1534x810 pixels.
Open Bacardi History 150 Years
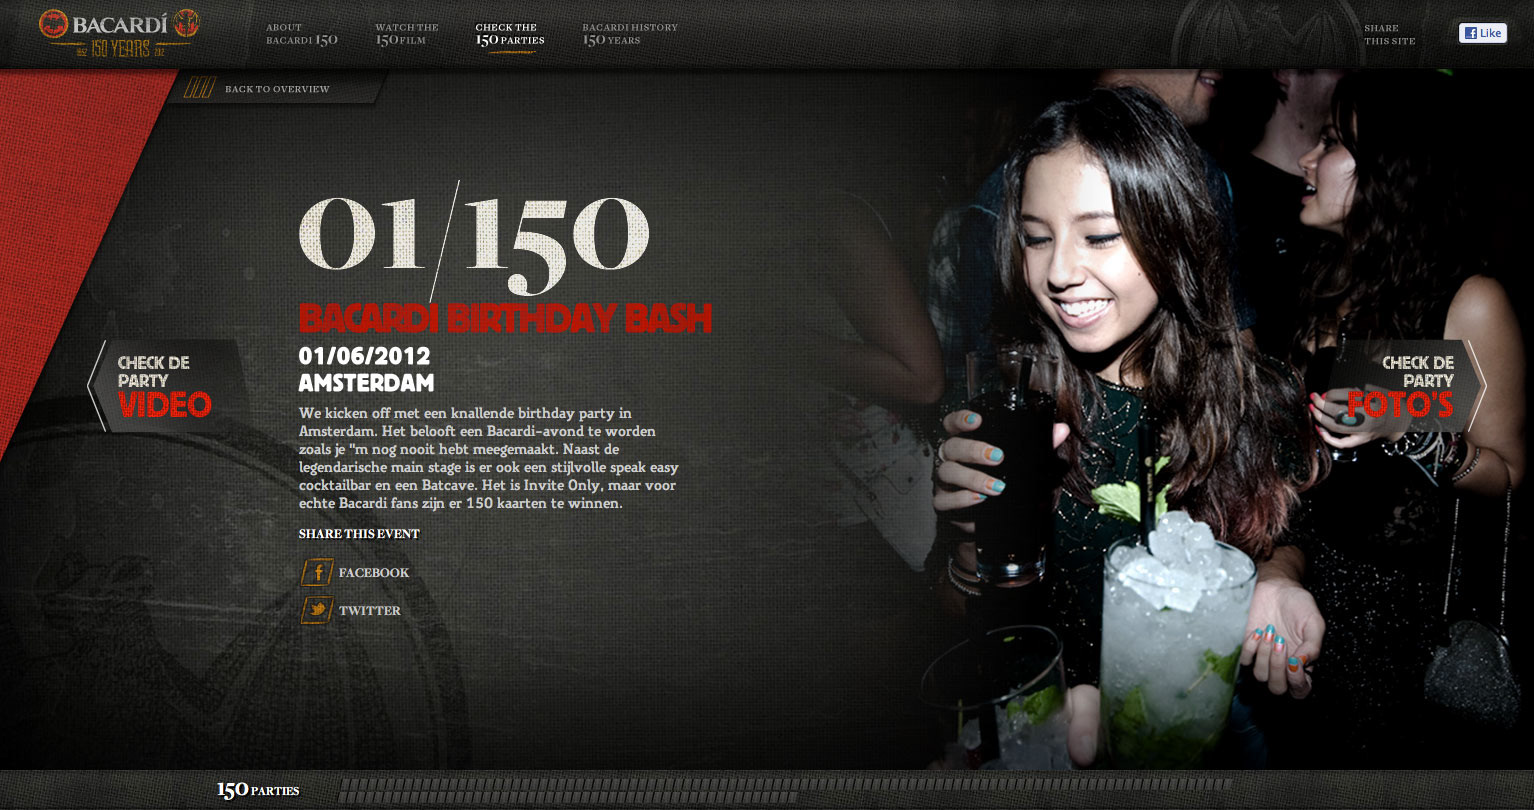click(630, 35)
